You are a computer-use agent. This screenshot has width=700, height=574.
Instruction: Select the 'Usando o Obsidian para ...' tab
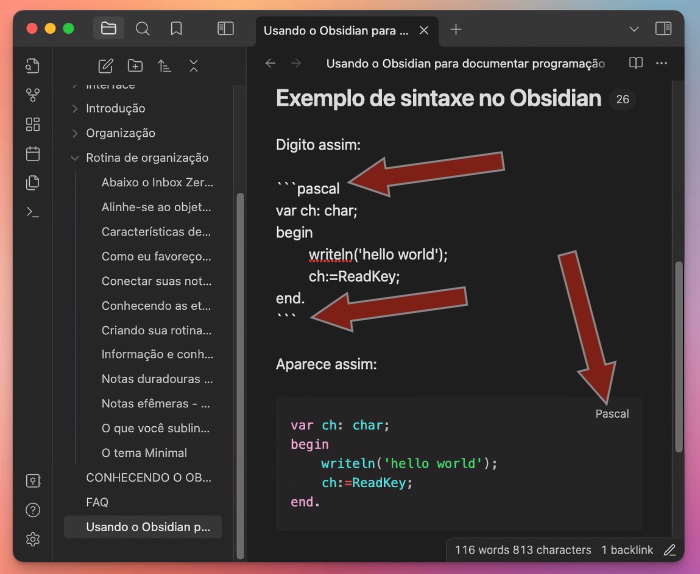tap(346, 31)
